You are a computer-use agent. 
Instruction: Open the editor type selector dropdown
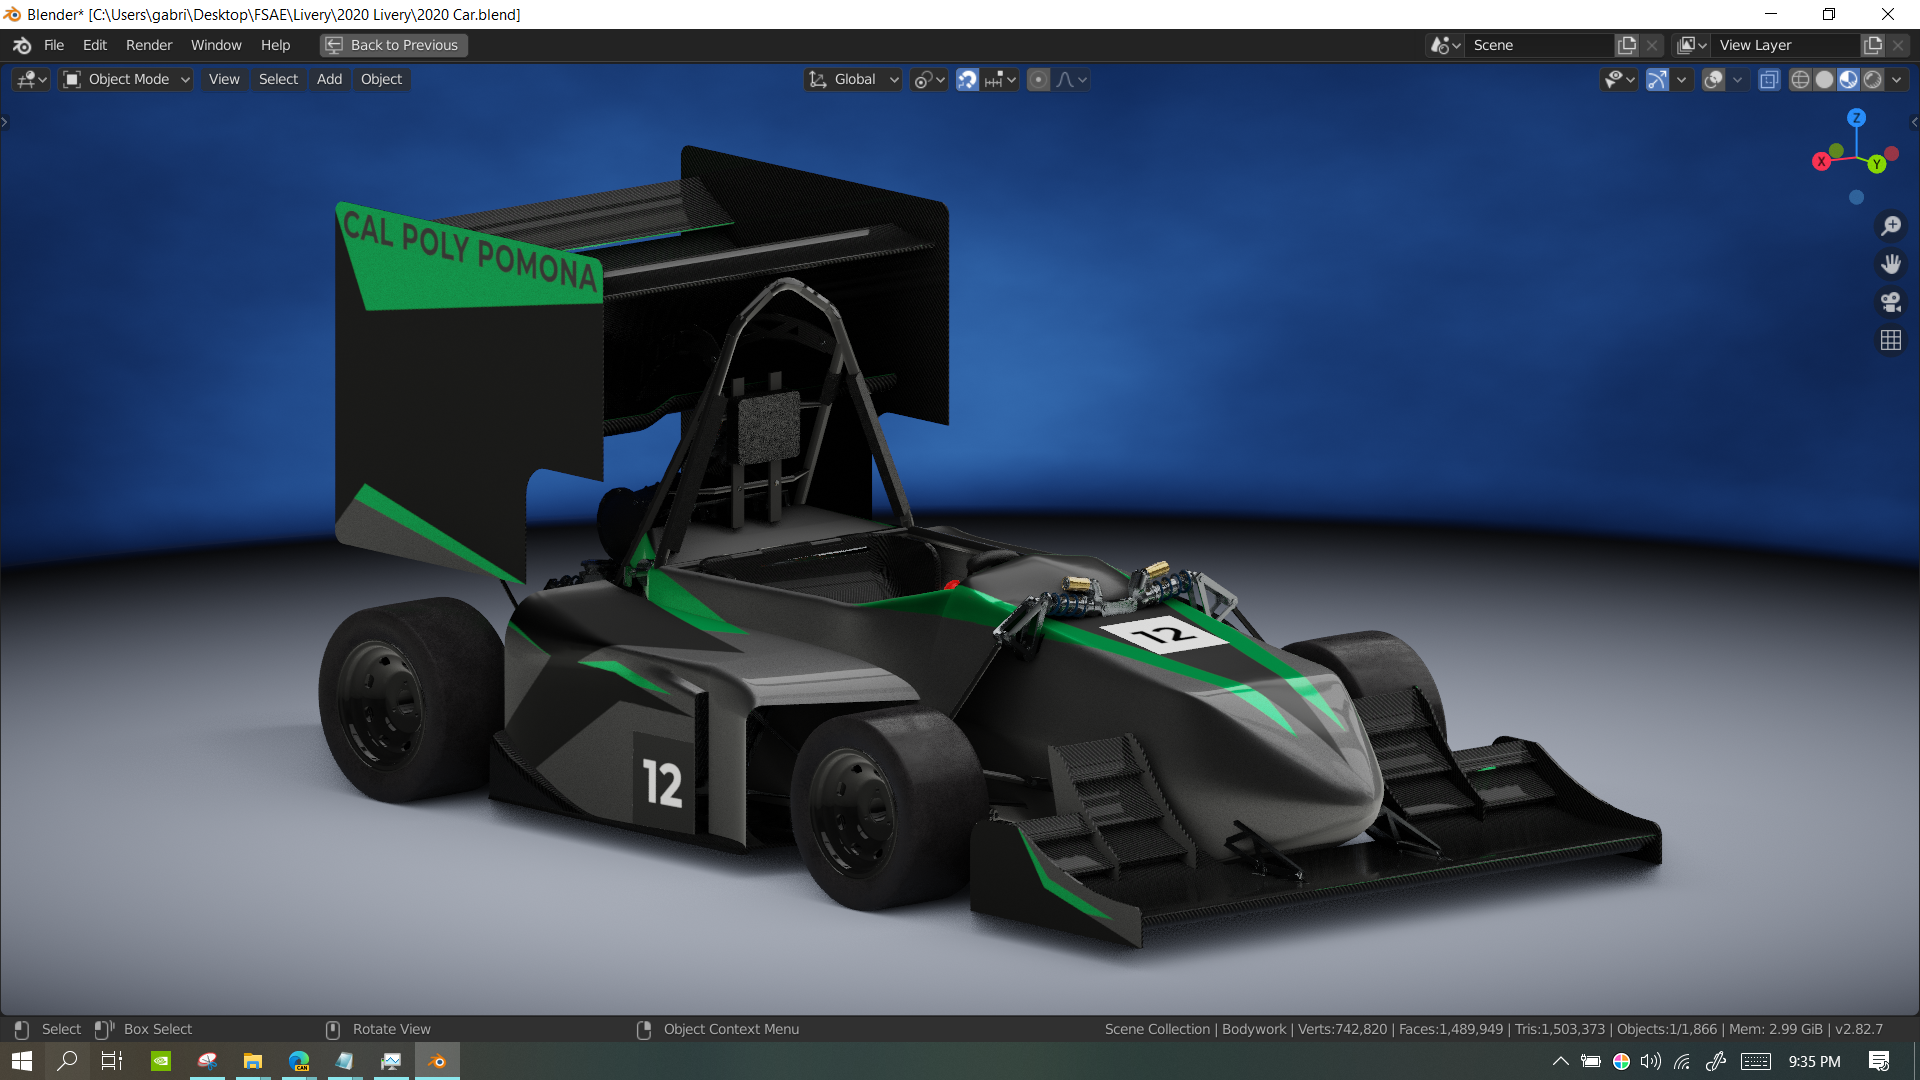[31, 79]
